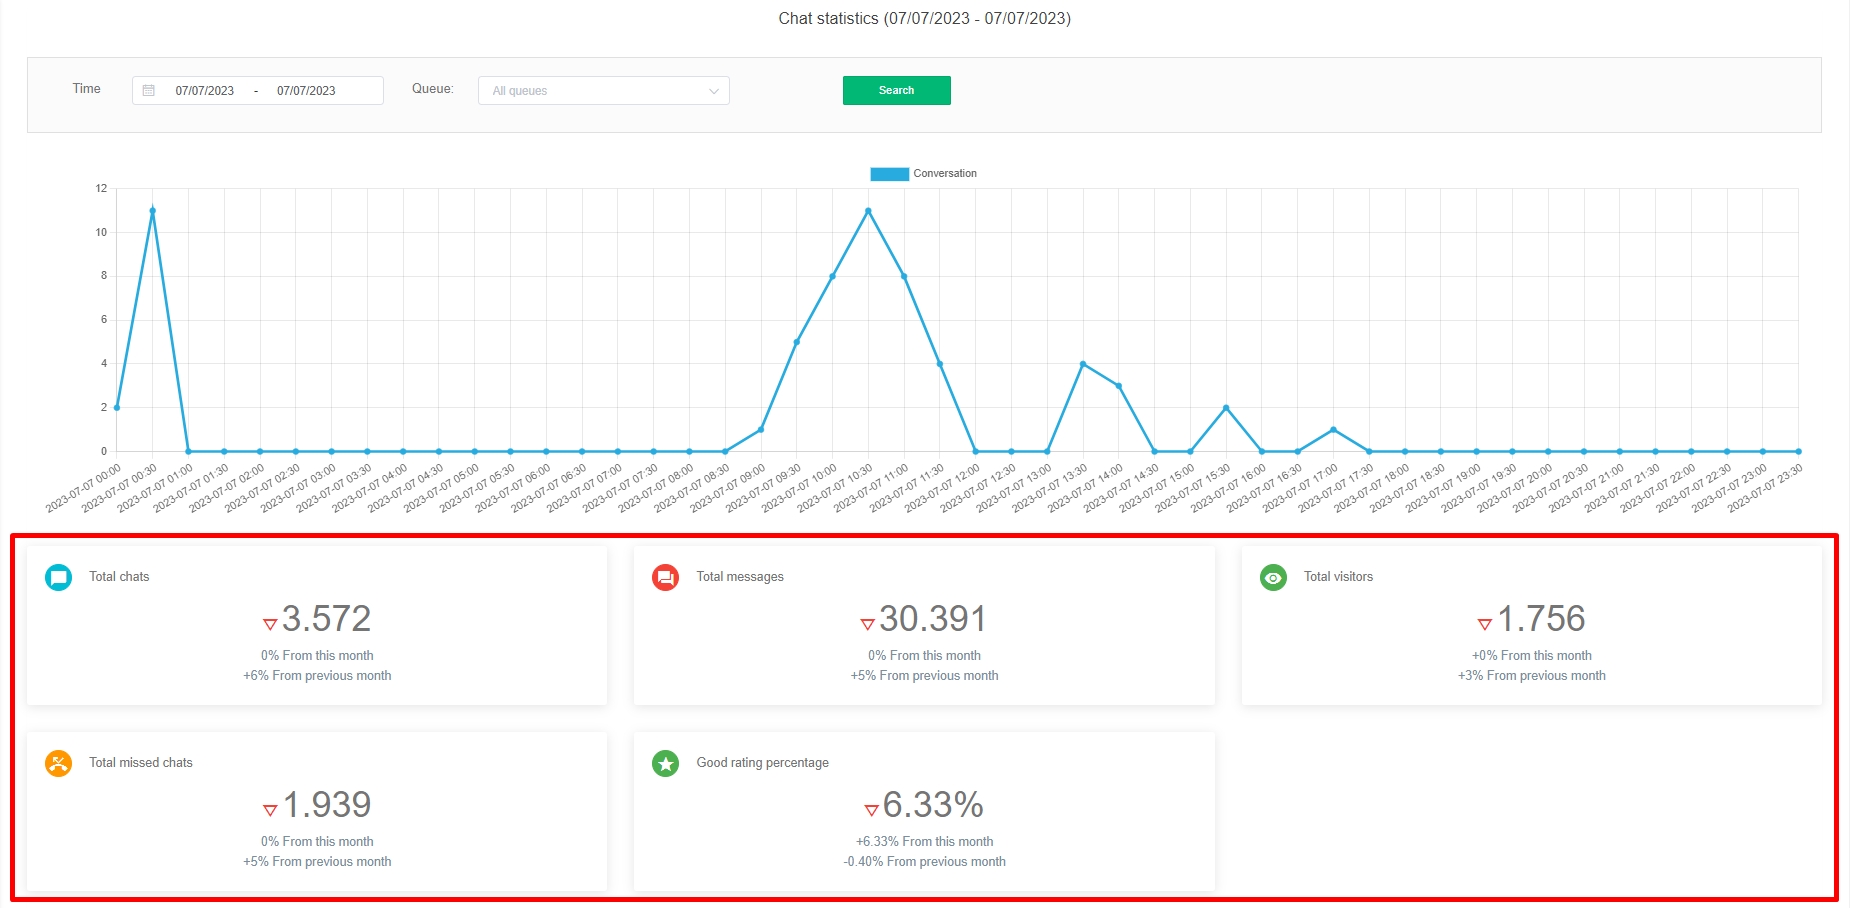Select the 00:30 peak data point
Screen dimensions: 1850x908
point(152,211)
